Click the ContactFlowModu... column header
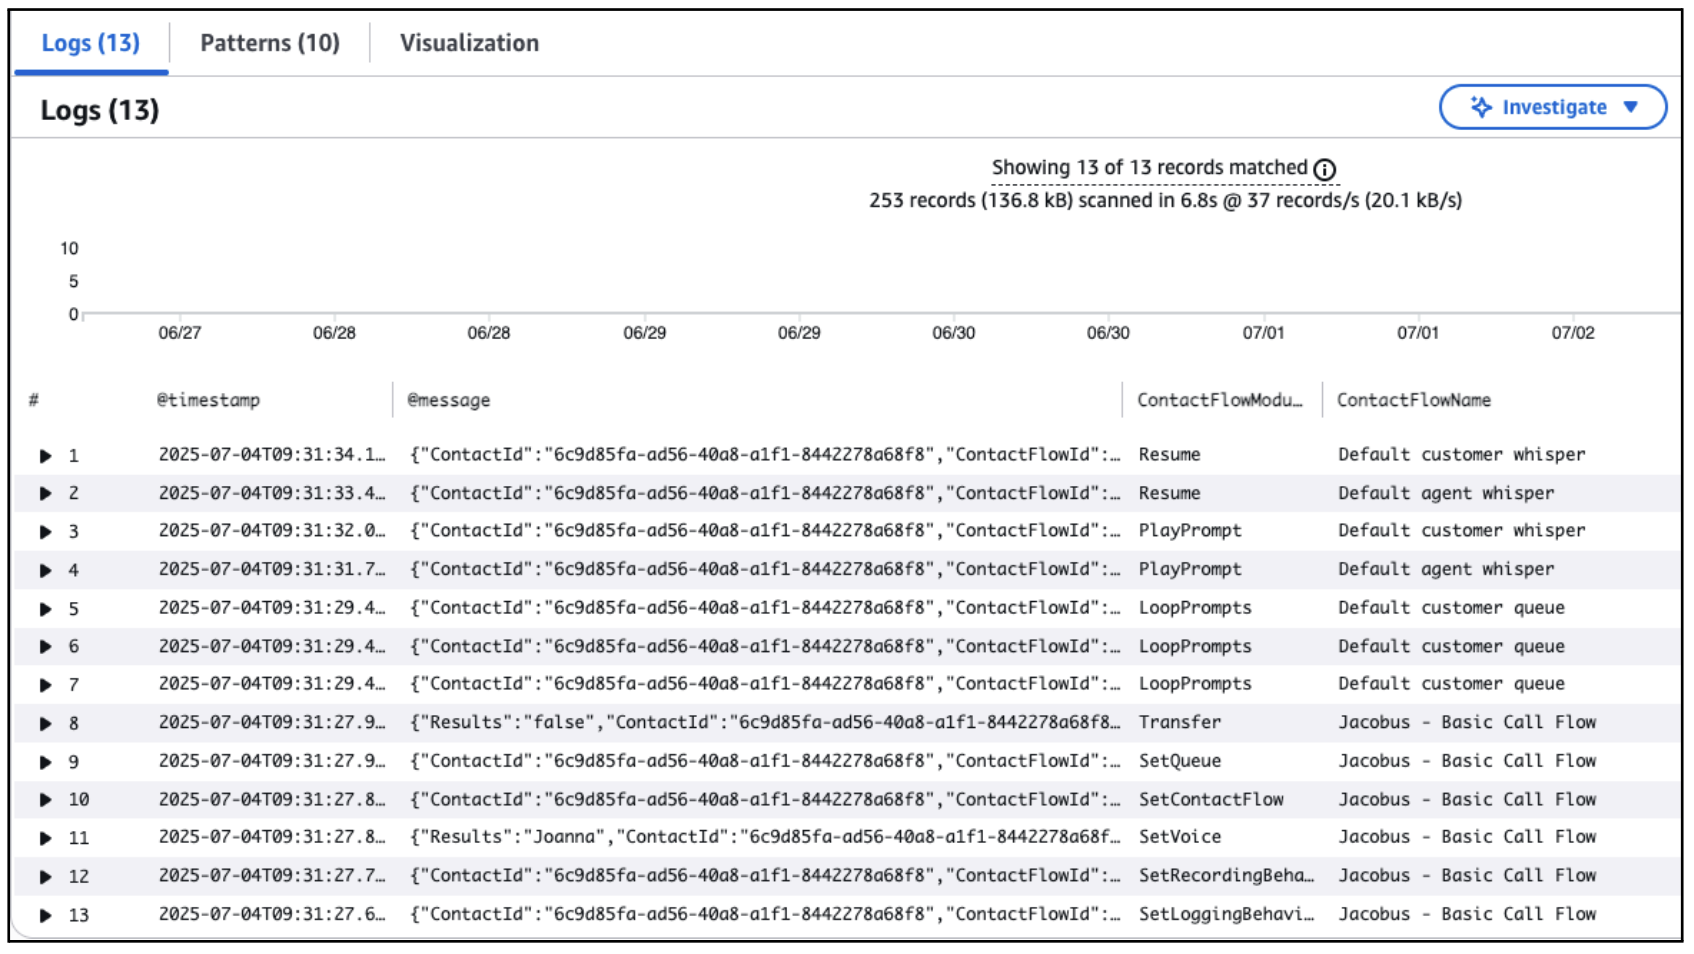The width and height of the screenshot is (1694, 954). 1219,400
